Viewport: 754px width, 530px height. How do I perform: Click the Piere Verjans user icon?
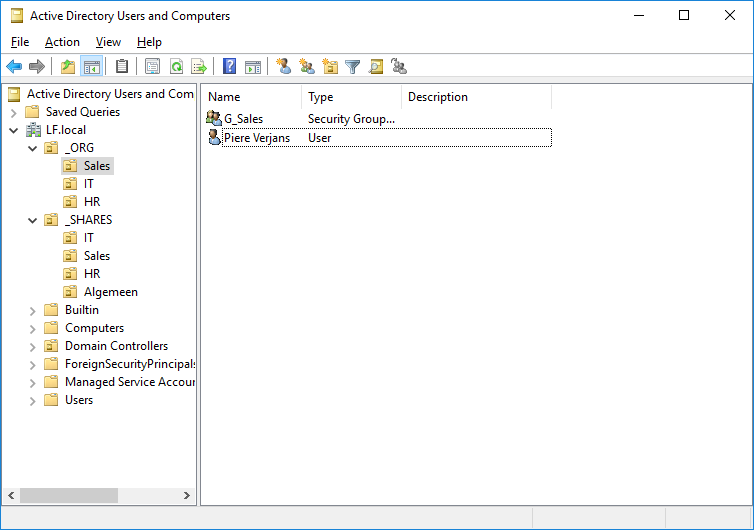(214, 137)
